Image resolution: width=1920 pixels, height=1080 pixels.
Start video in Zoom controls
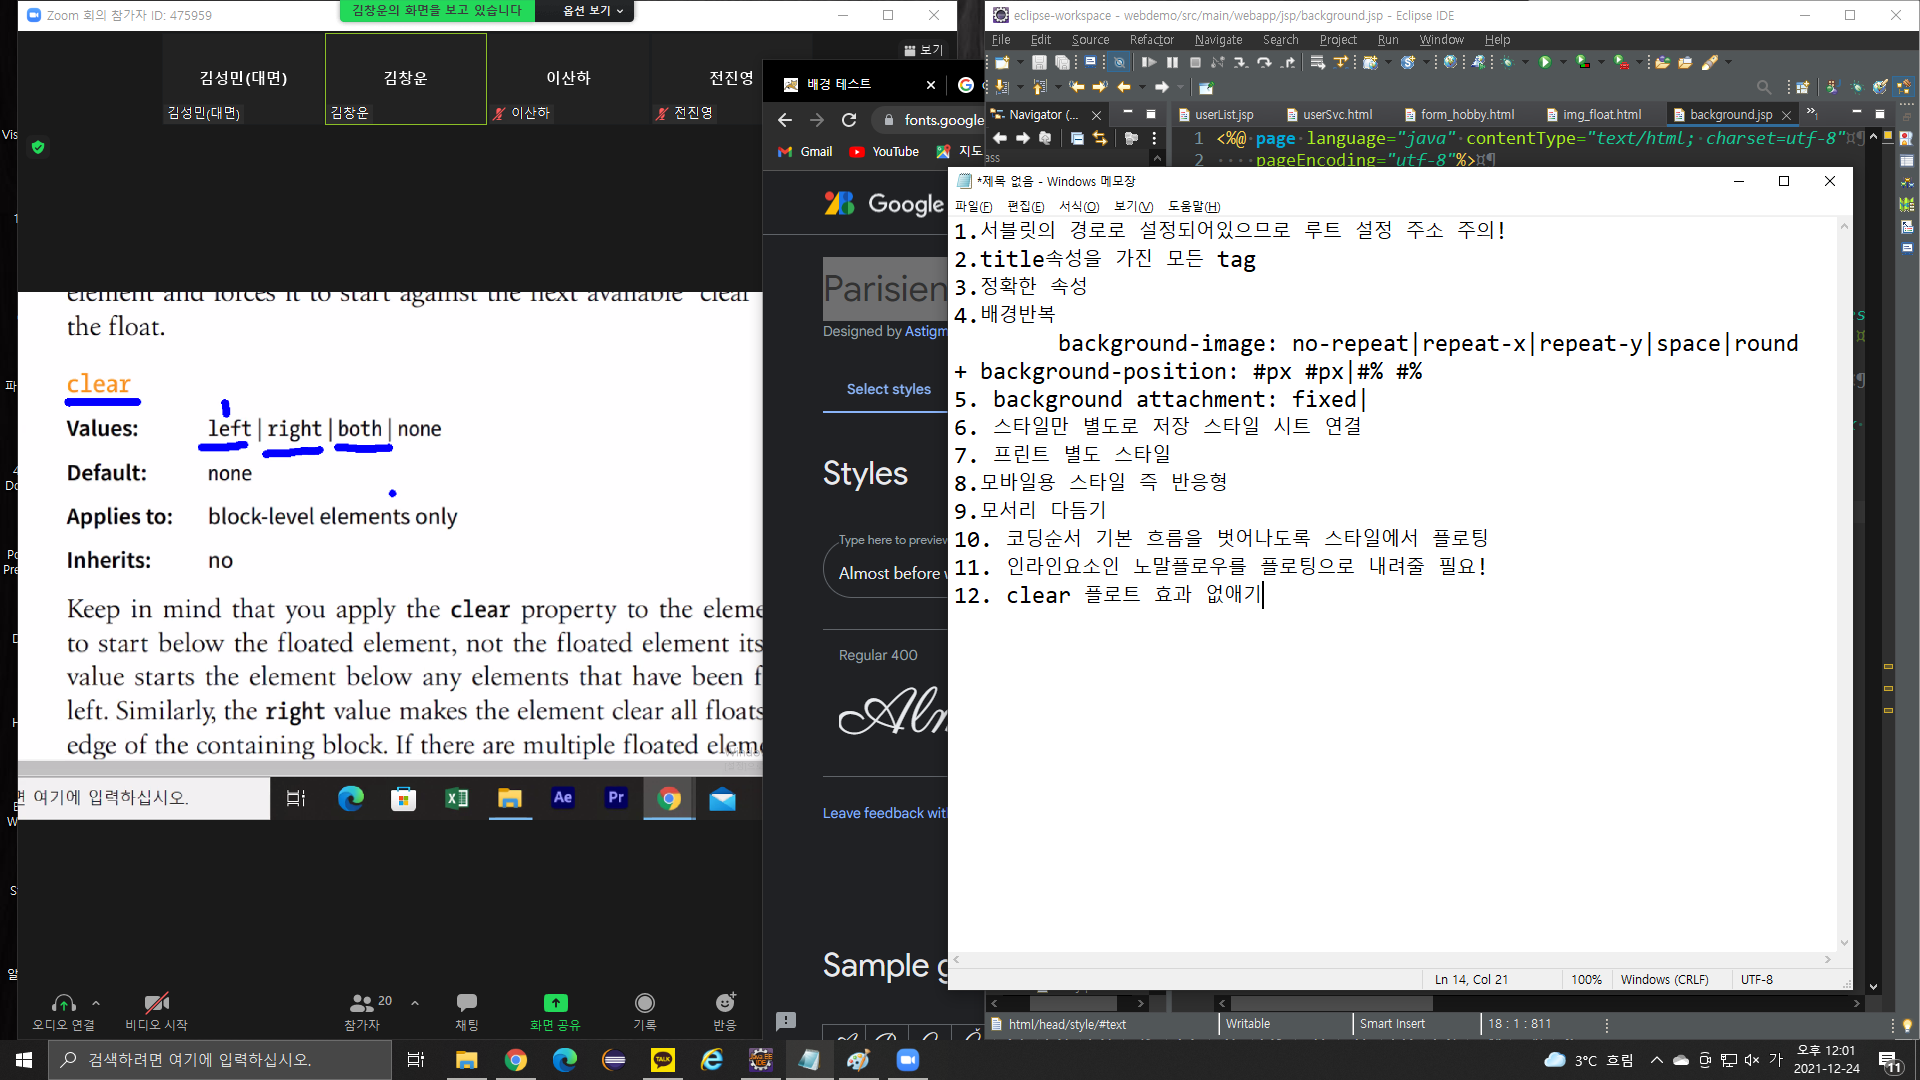click(156, 1003)
